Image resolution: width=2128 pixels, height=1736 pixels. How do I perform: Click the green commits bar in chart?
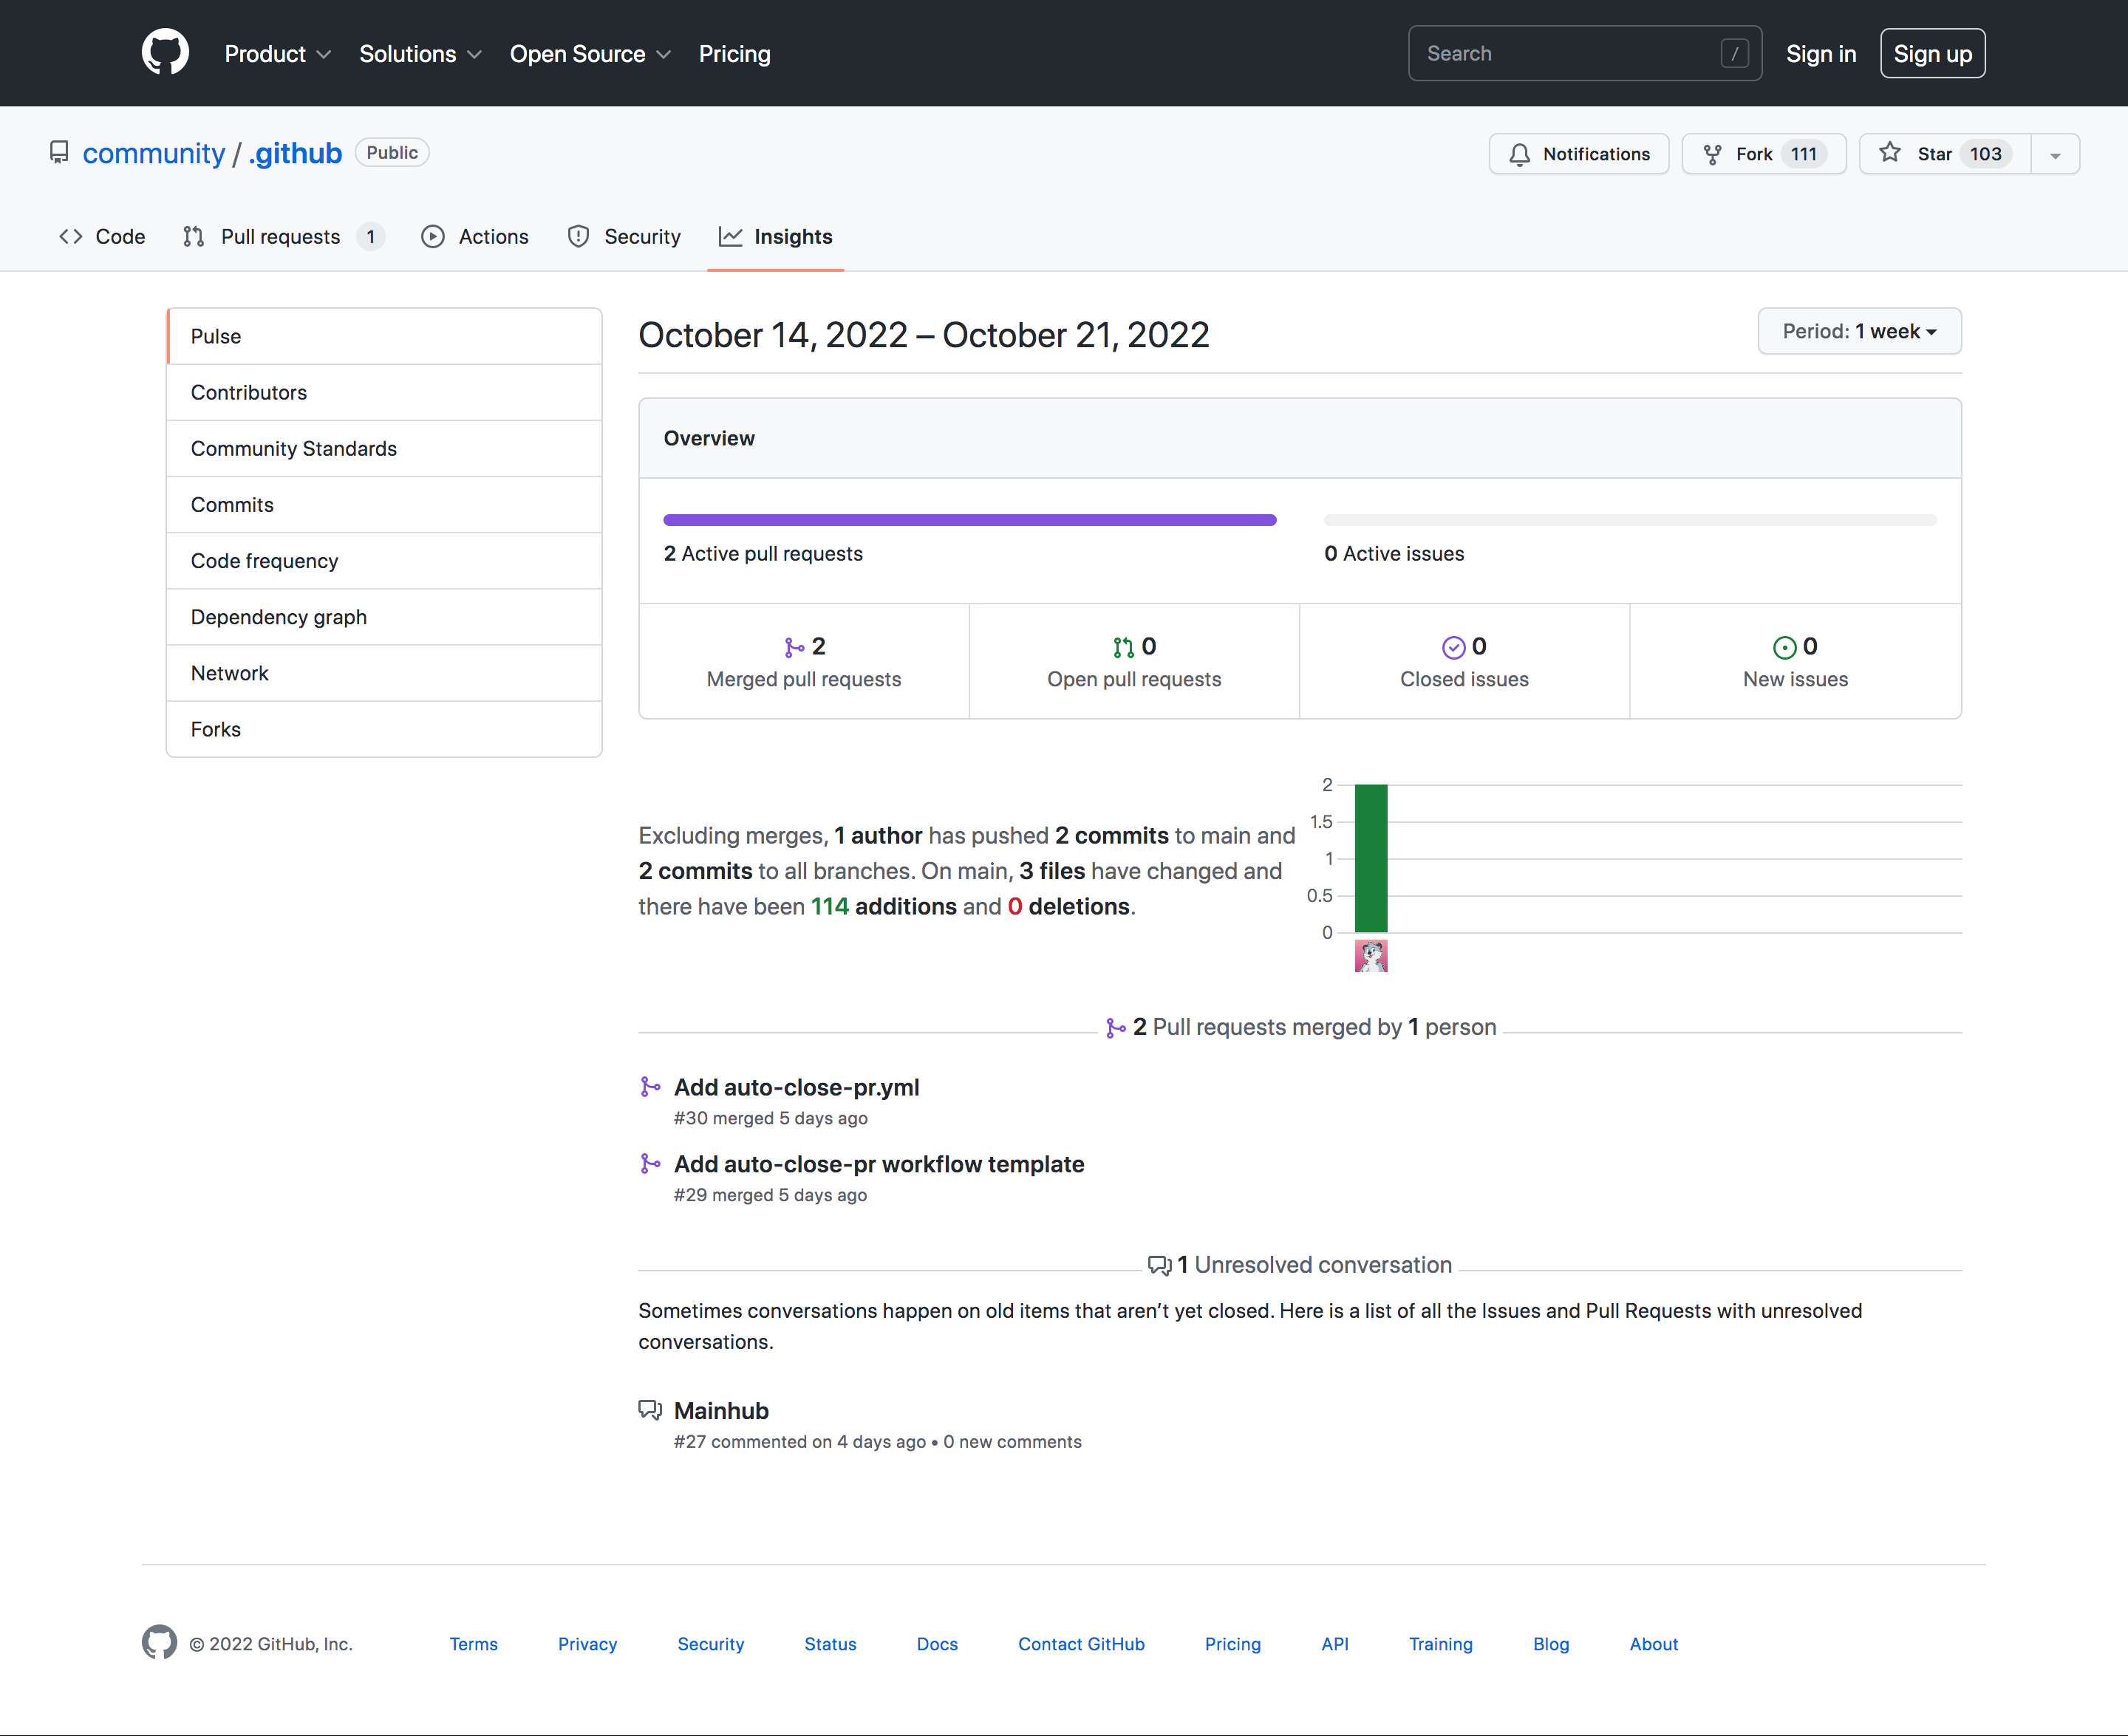(x=1371, y=858)
